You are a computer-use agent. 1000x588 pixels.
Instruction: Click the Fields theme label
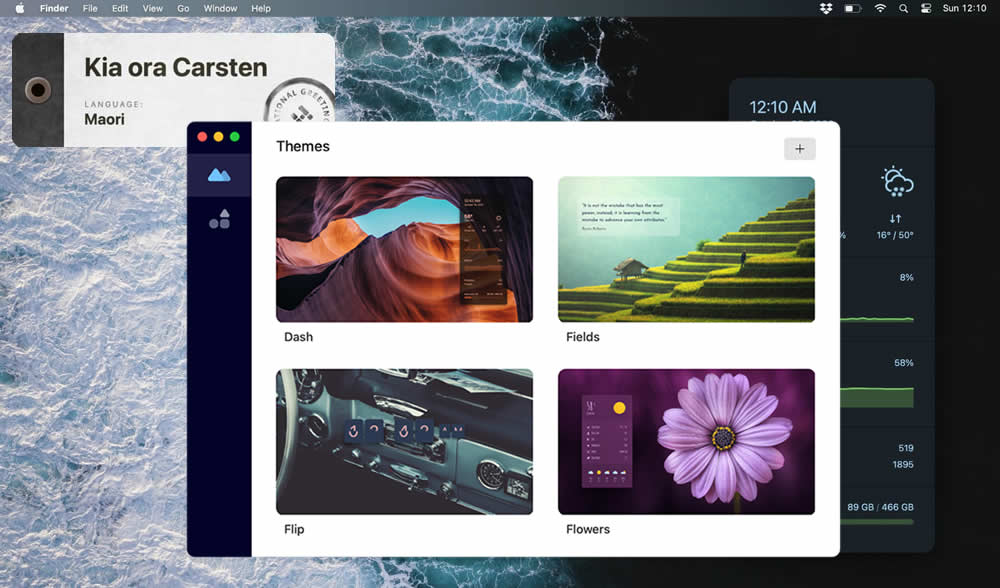(x=583, y=337)
